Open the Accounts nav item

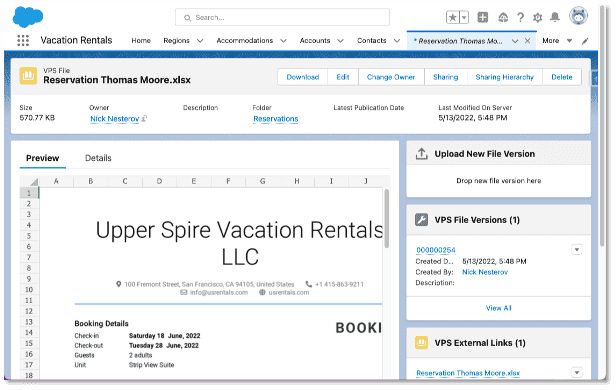315,40
